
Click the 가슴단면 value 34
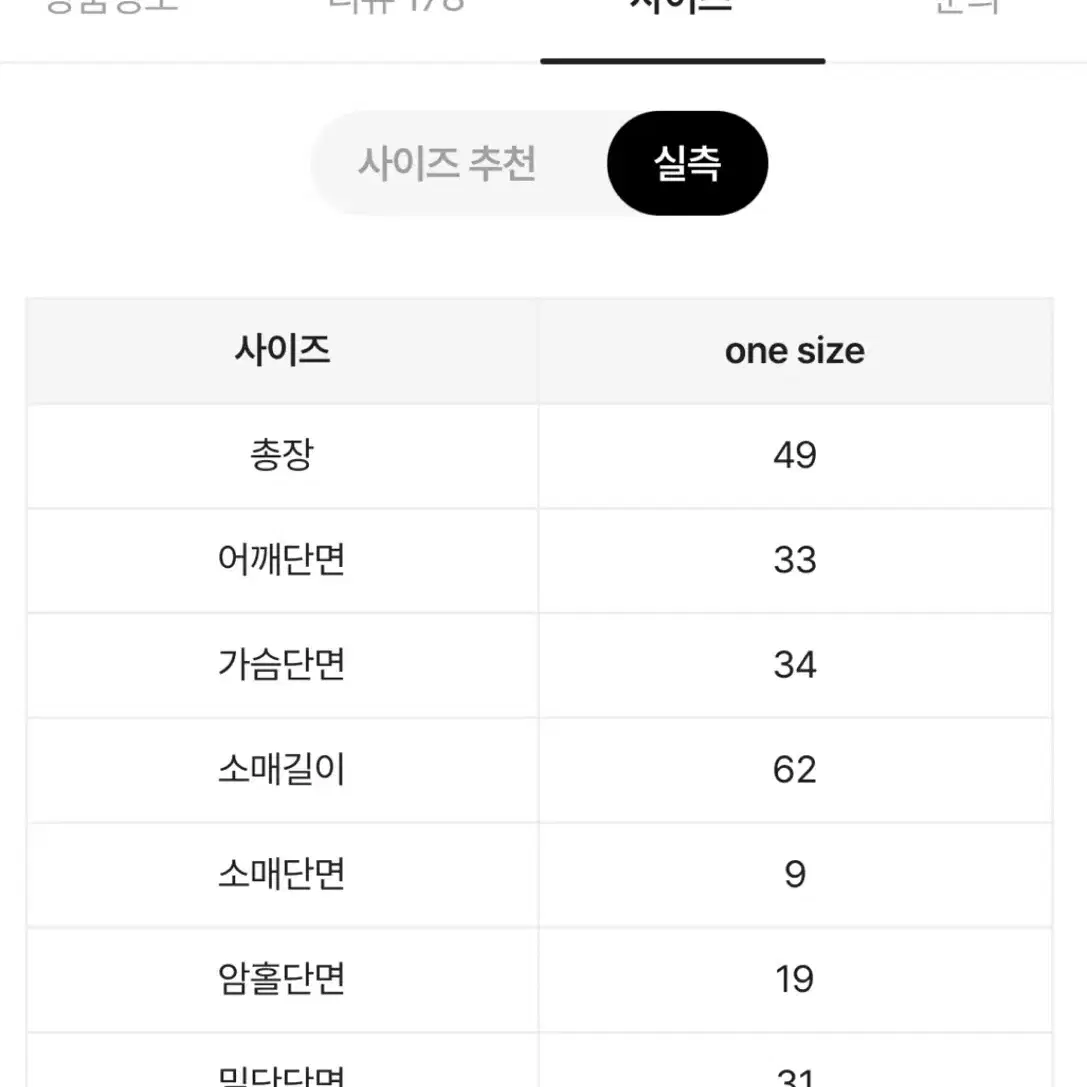pyautogui.click(x=795, y=665)
